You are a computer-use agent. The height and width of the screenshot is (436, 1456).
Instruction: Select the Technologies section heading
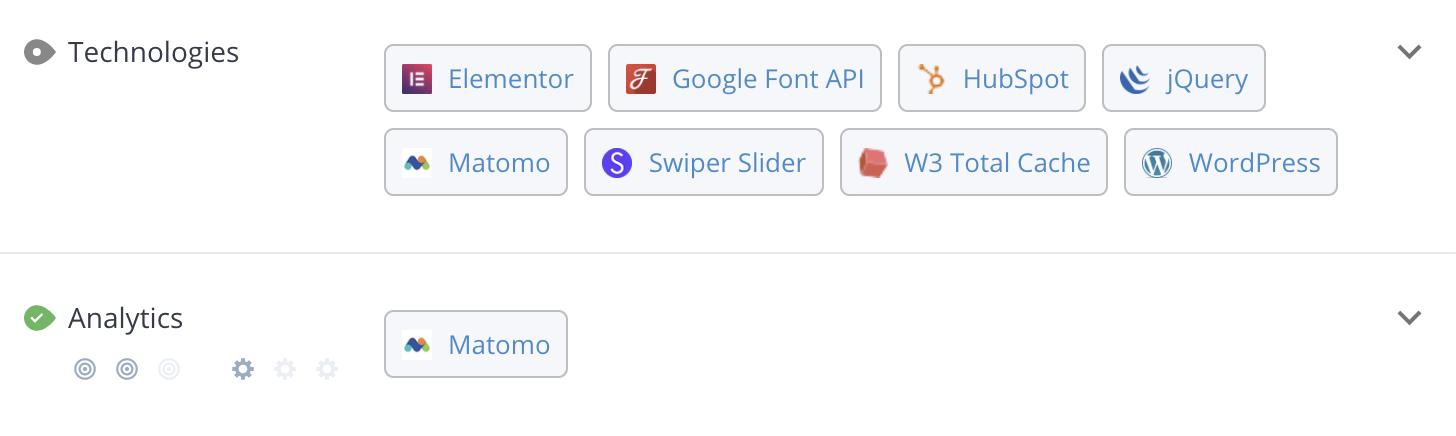(153, 52)
